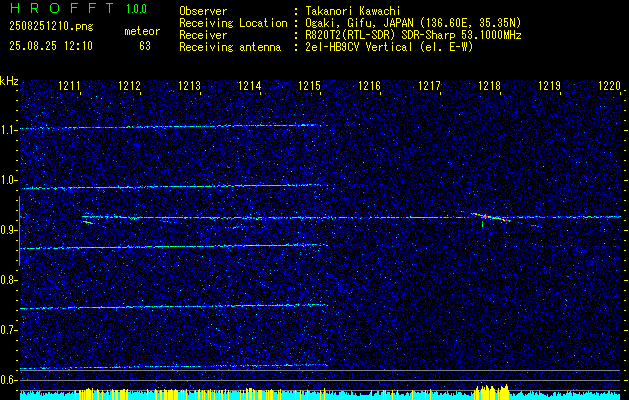Click location Ogaki, Gifu, JAPAN text
This screenshot has width=629, height=400.
point(413,23)
